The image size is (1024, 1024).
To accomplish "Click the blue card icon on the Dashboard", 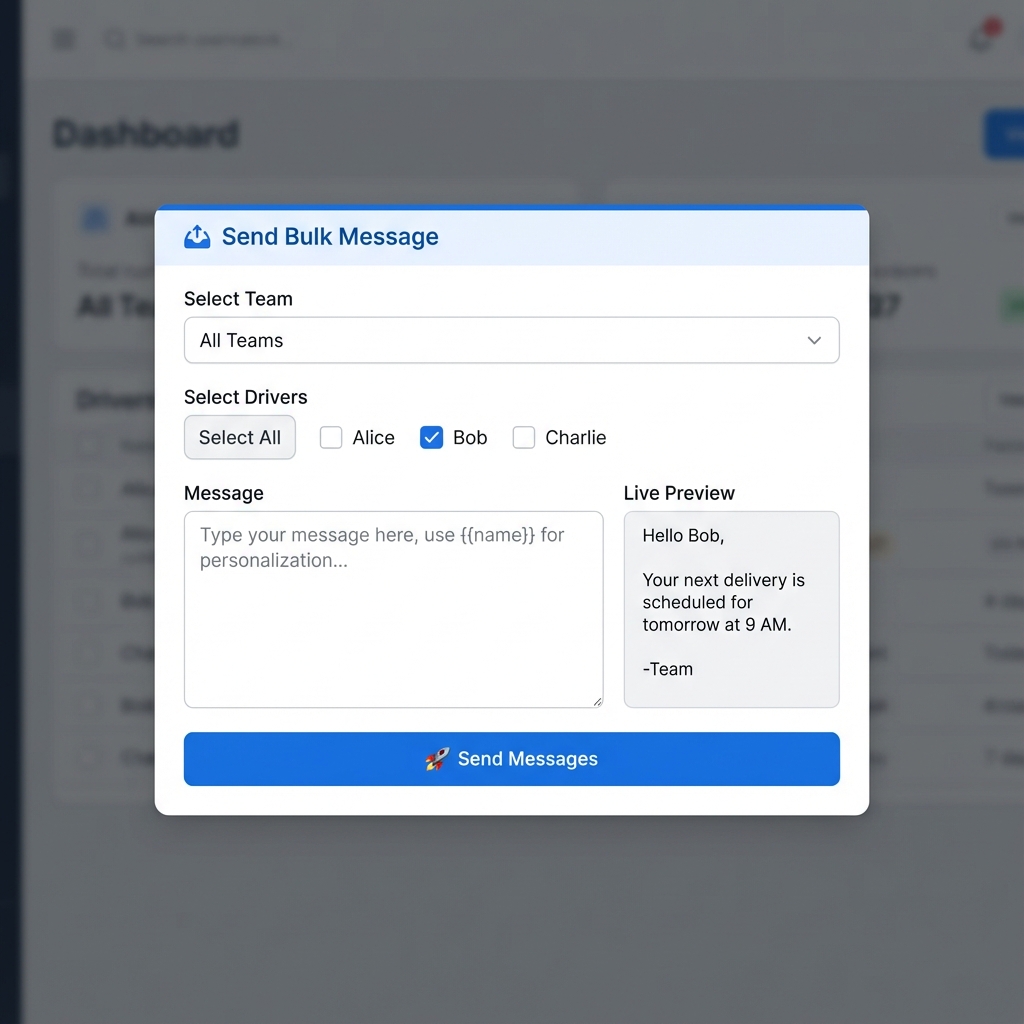I will (94, 218).
